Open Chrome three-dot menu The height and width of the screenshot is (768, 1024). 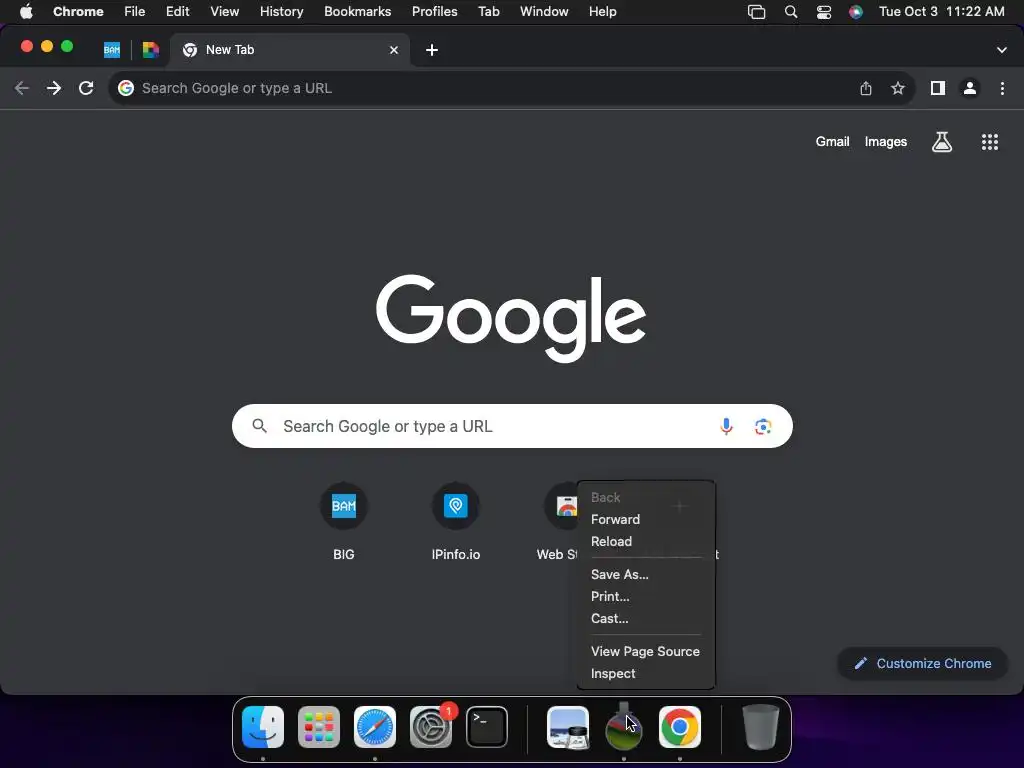click(x=1002, y=88)
